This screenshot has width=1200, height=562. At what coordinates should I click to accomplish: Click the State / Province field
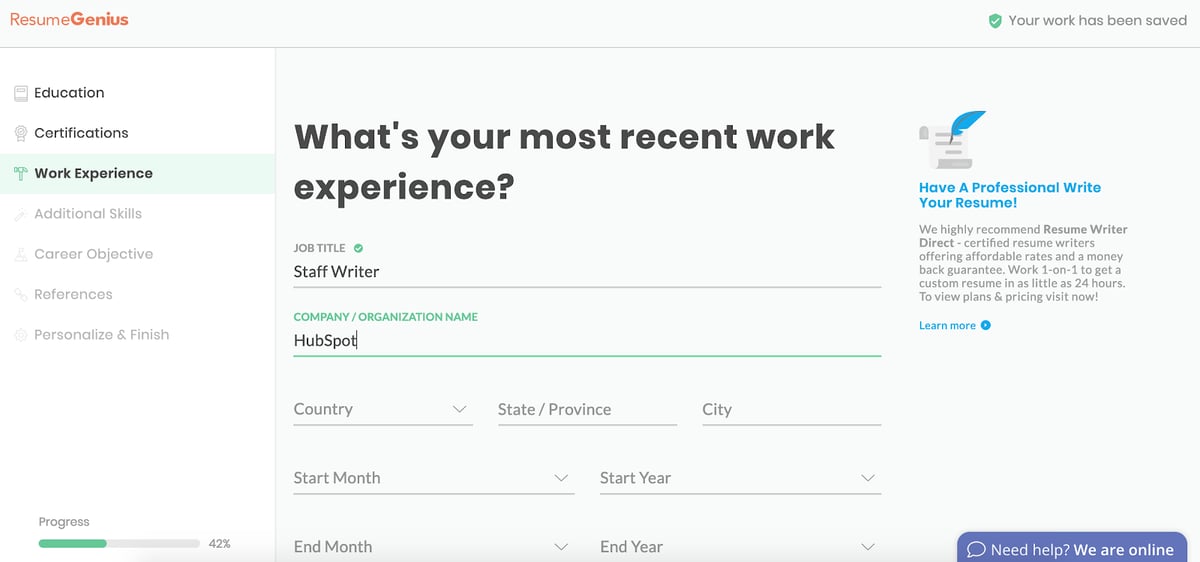[x=587, y=409]
